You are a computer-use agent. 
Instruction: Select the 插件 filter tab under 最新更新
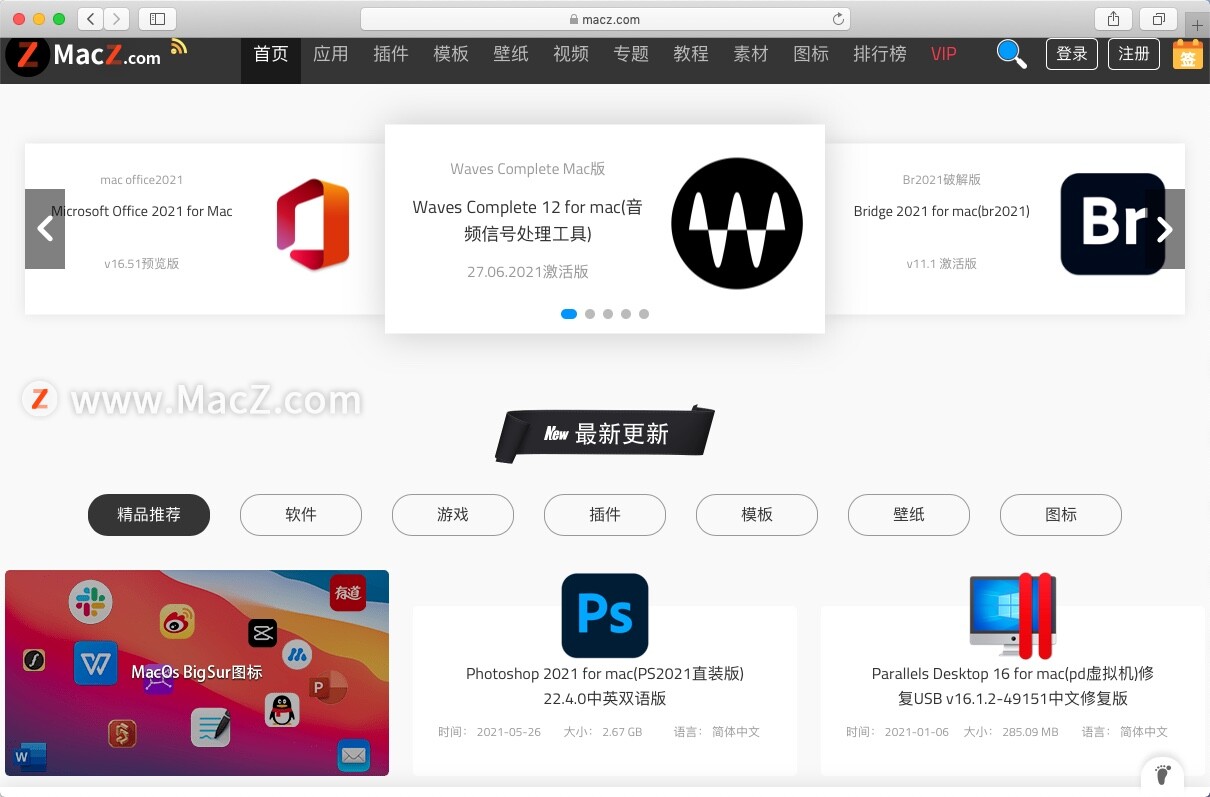tap(605, 515)
